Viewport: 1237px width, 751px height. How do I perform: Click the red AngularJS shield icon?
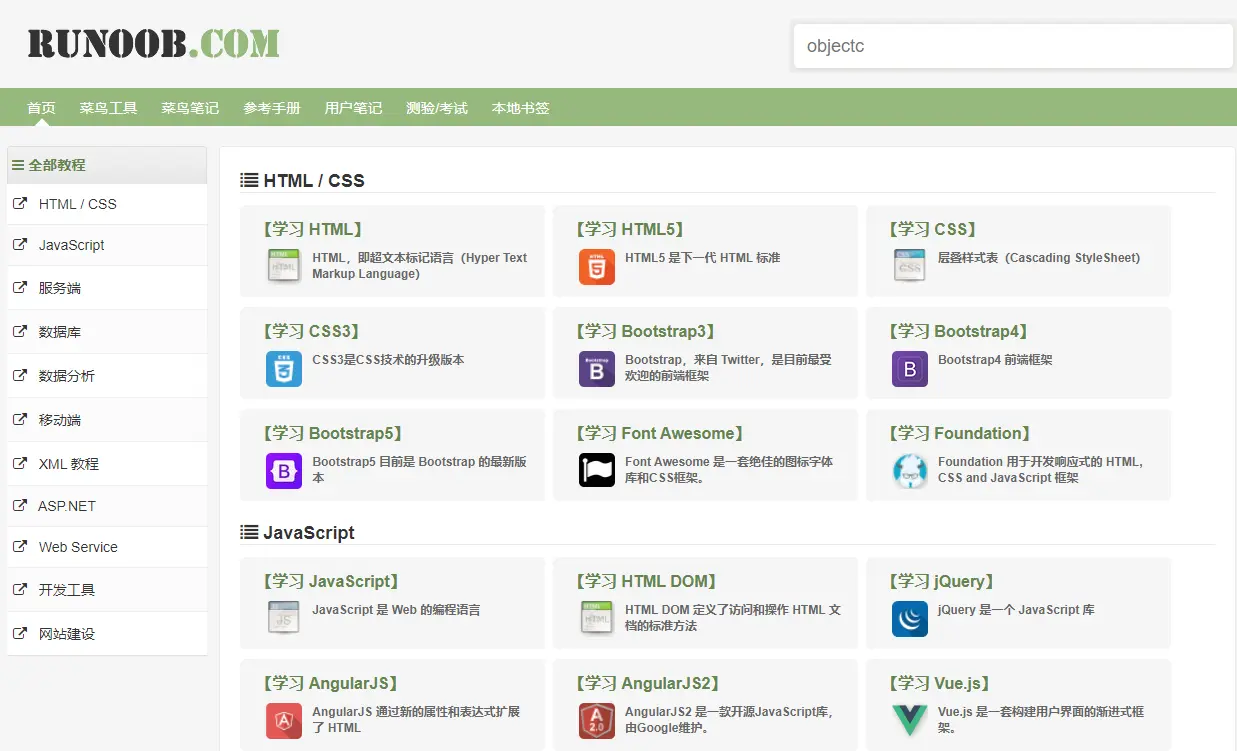click(284, 721)
